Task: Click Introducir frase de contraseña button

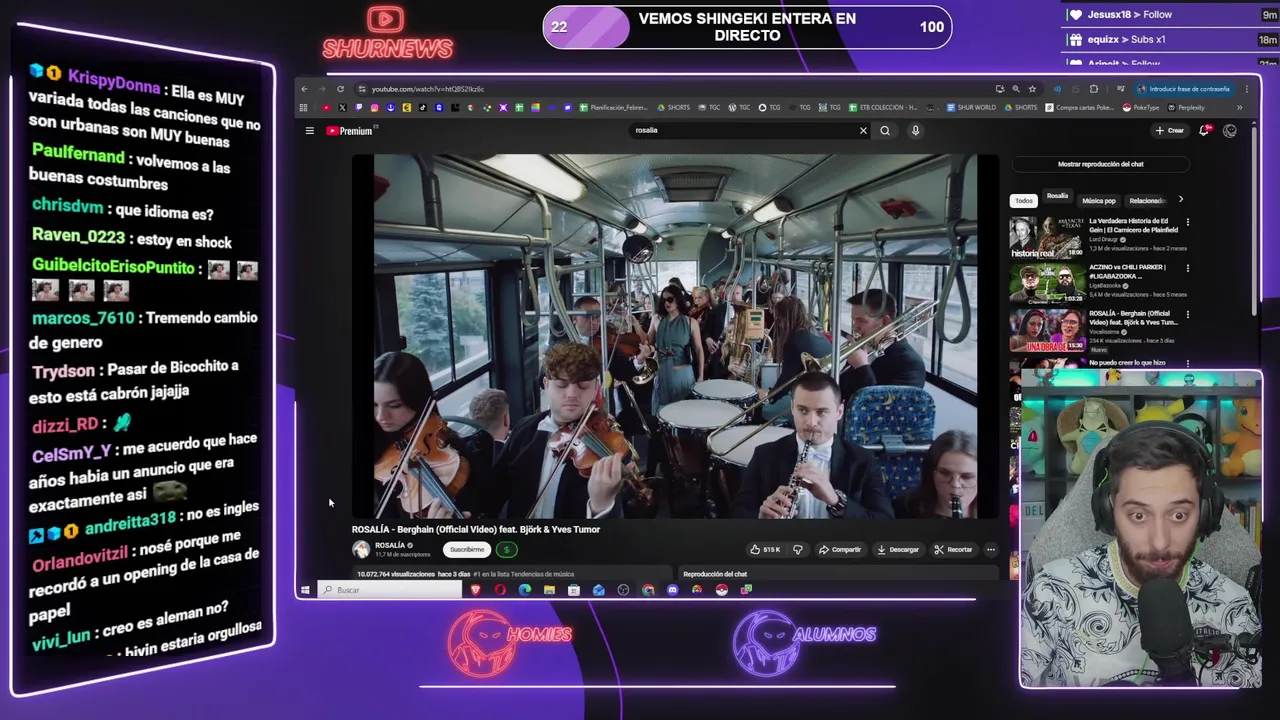Action: click(x=1185, y=89)
